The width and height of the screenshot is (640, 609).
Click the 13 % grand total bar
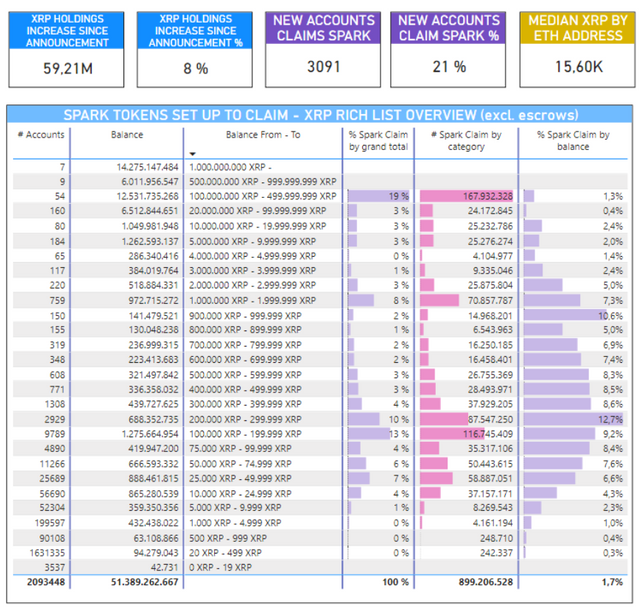369,434
